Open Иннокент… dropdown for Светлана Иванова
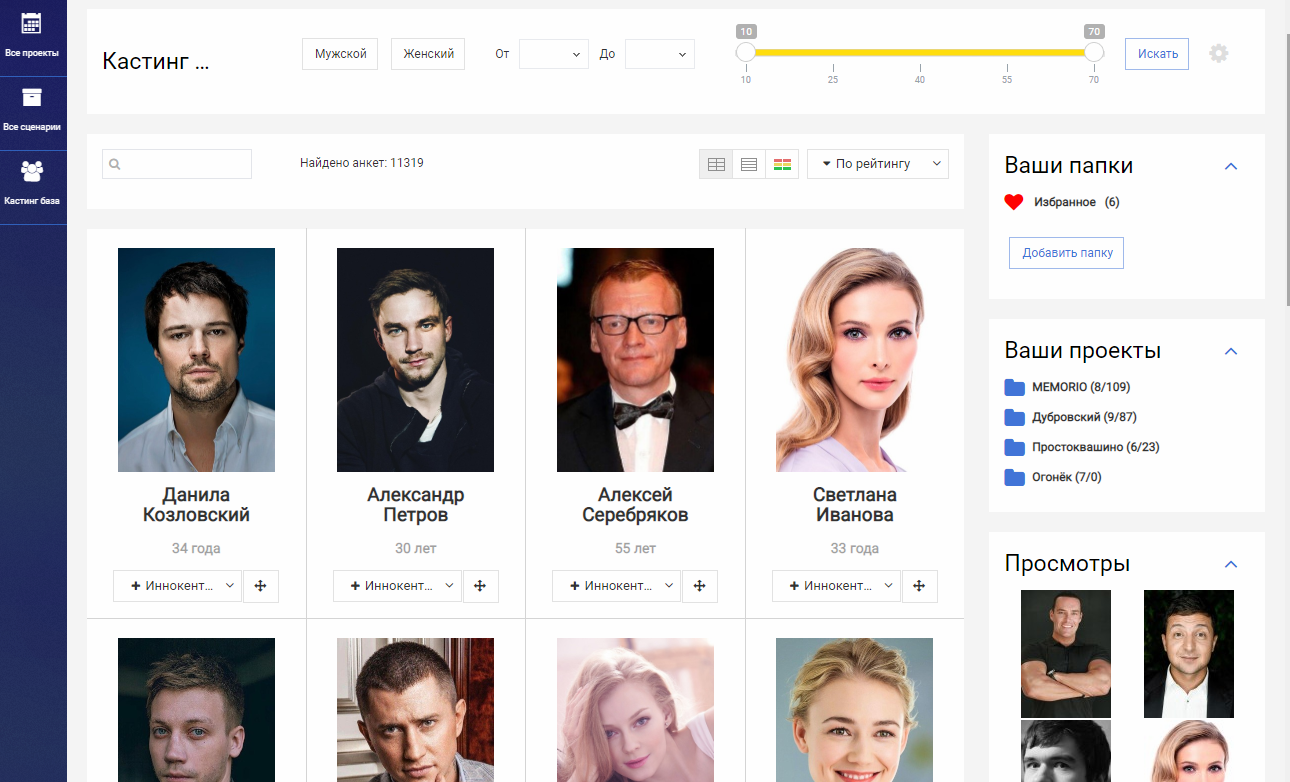 point(836,586)
